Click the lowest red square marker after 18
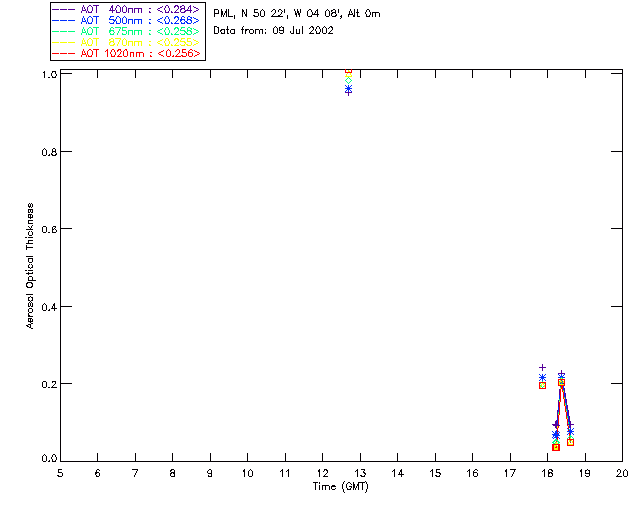 [556, 447]
